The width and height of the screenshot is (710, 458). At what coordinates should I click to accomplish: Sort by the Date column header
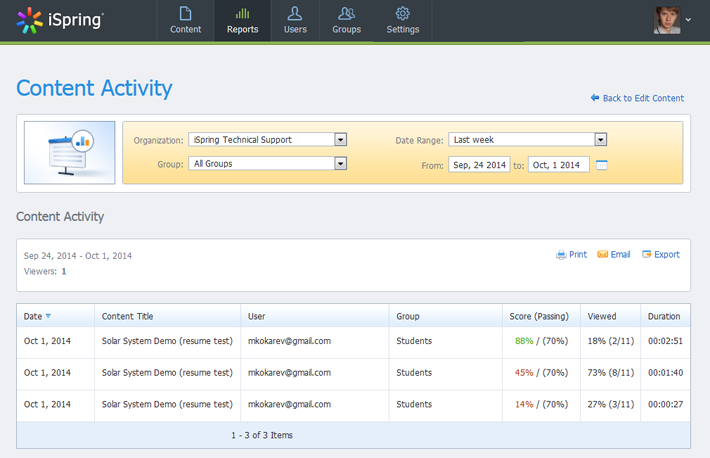click(56, 316)
